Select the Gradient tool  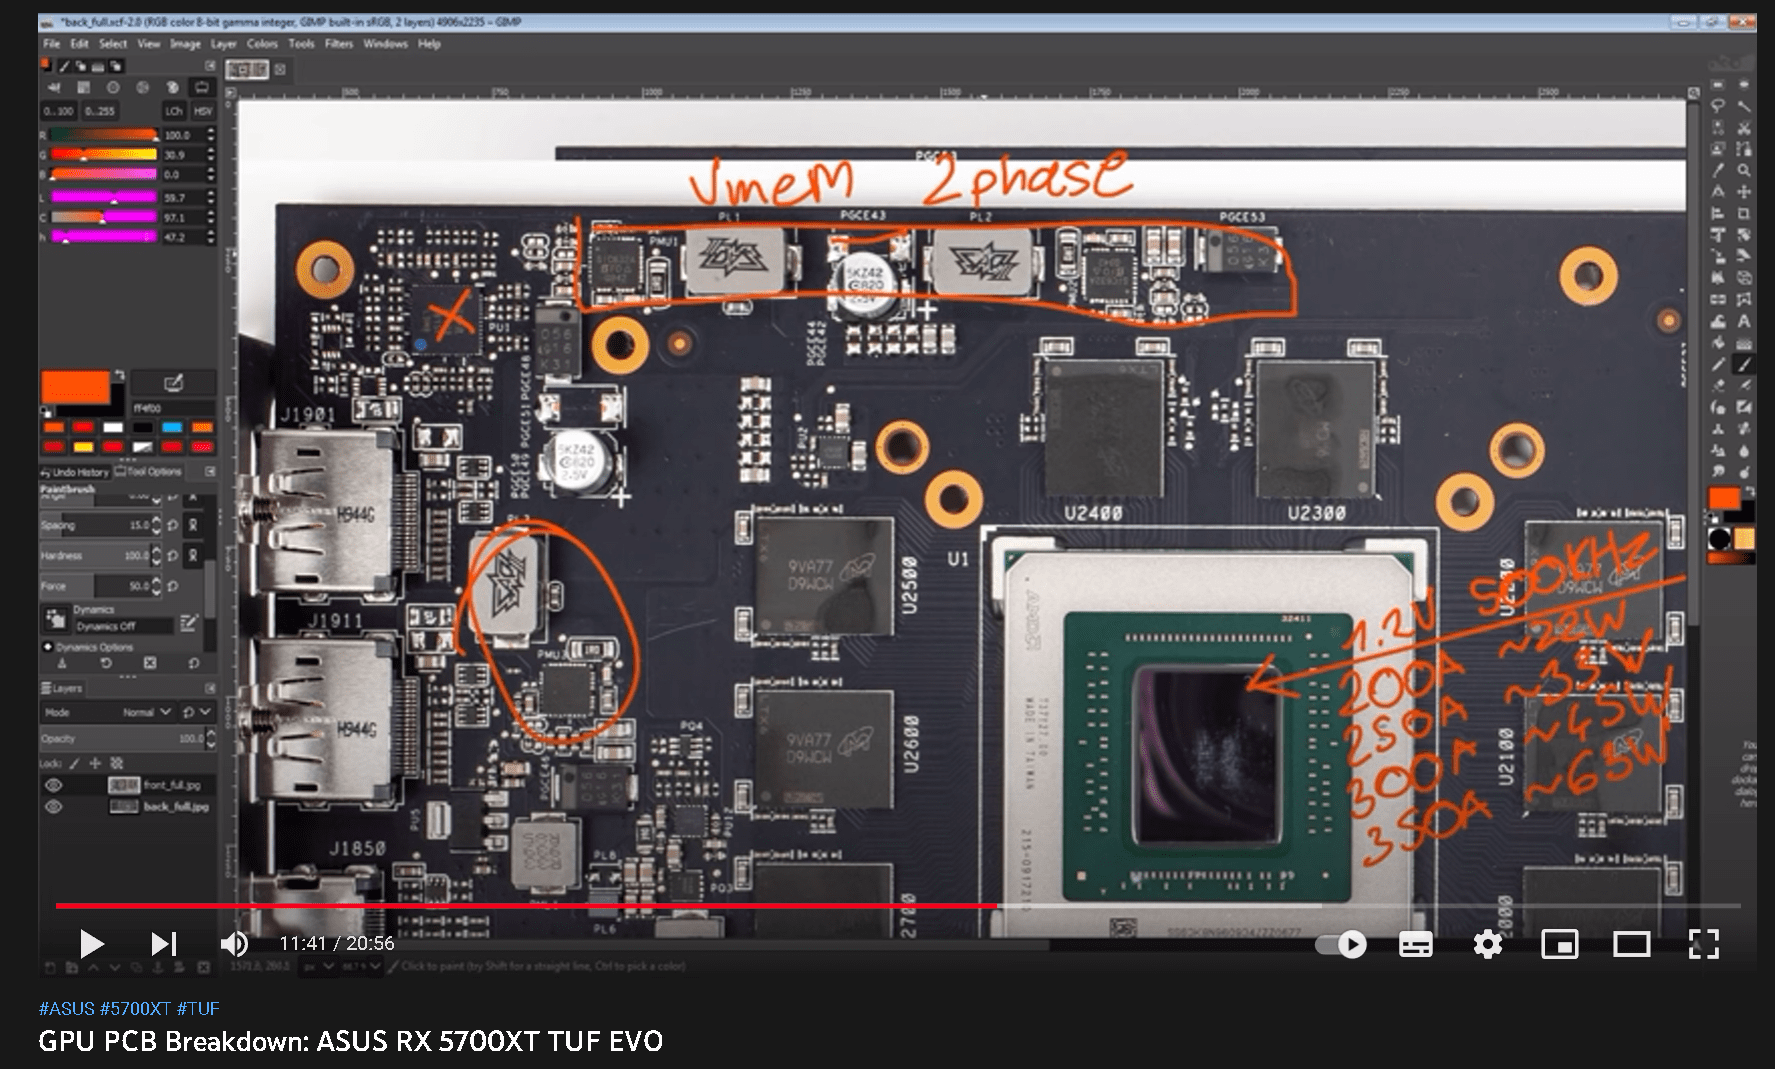[x=1743, y=343]
